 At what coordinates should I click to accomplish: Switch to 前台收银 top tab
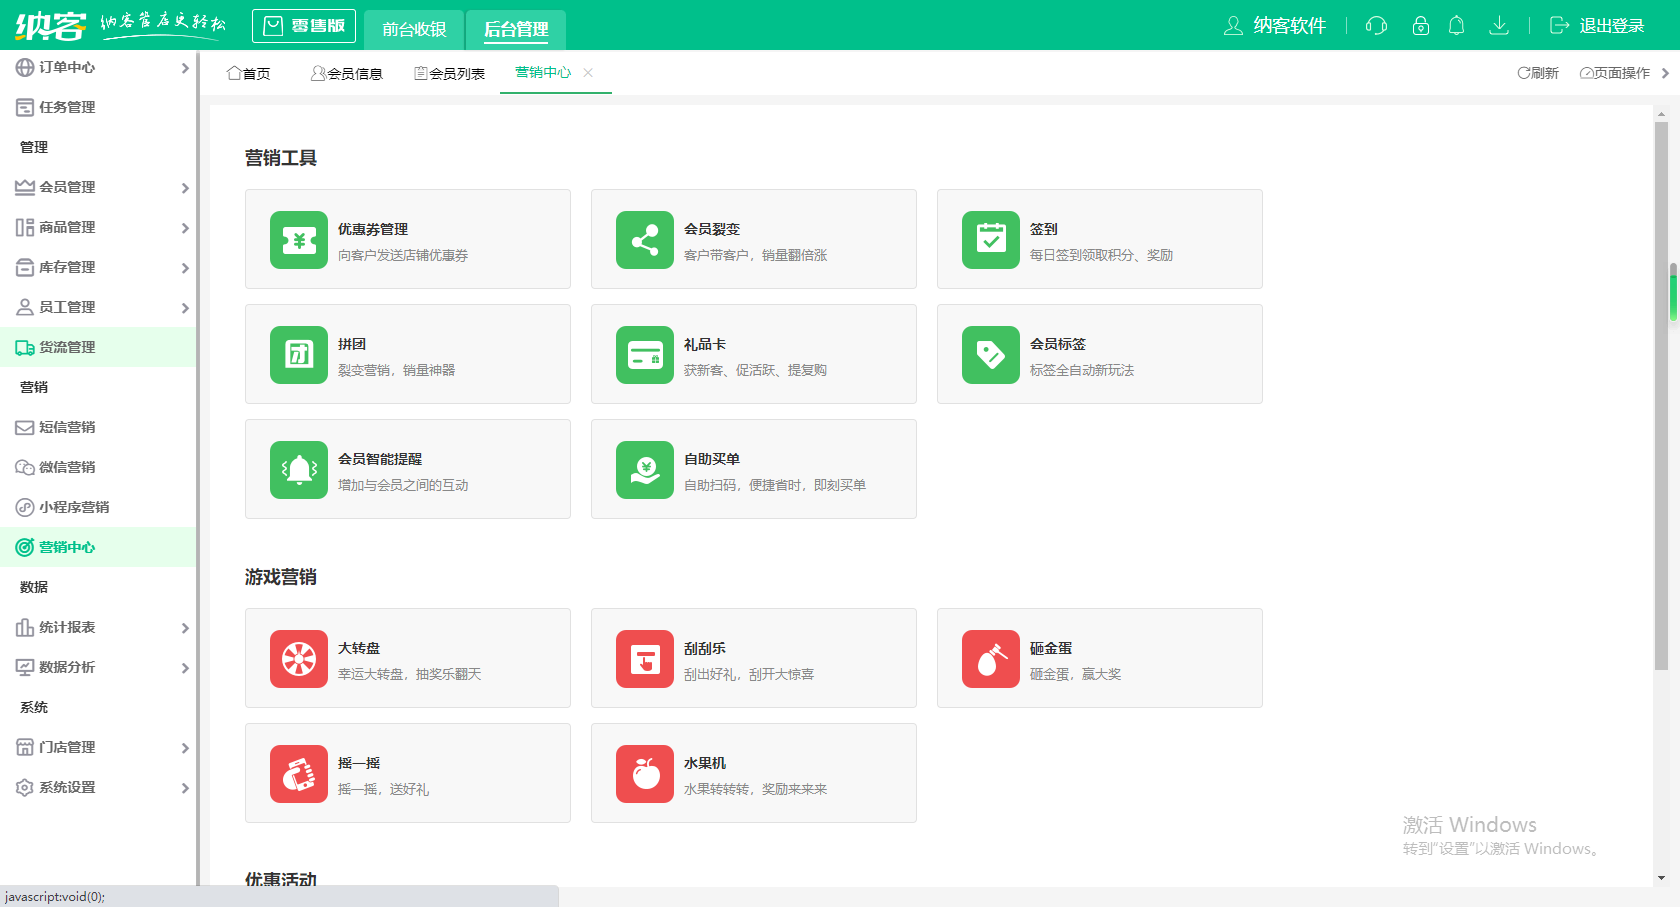(x=414, y=29)
